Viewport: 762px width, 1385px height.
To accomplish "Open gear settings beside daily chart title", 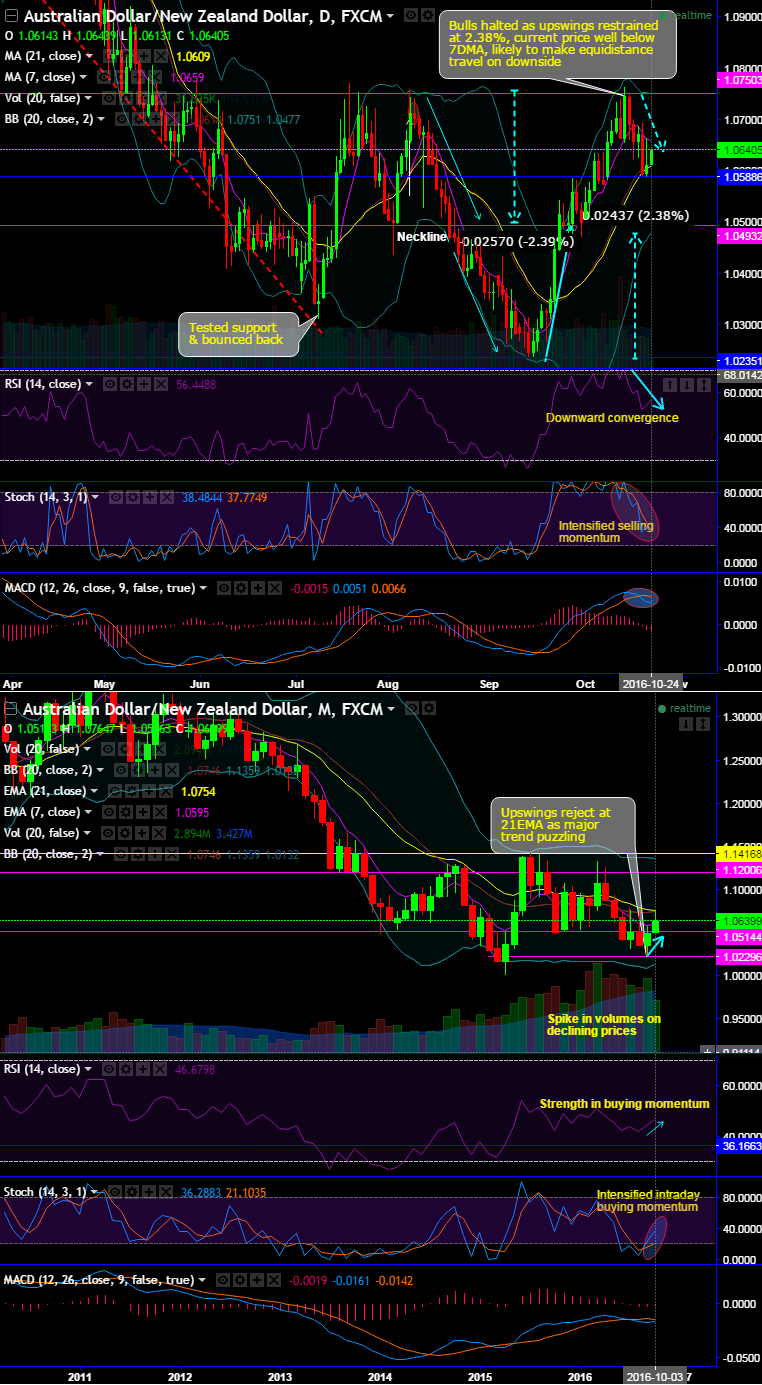I will 427,16.
